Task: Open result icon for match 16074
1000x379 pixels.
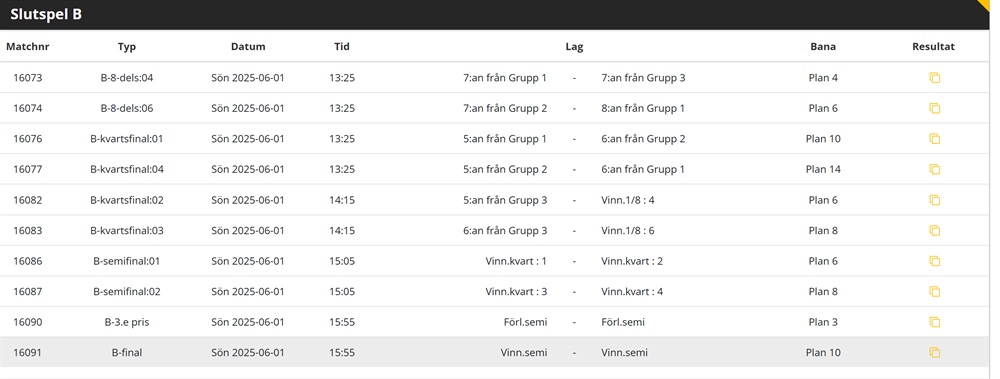Action: click(x=934, y=108)
